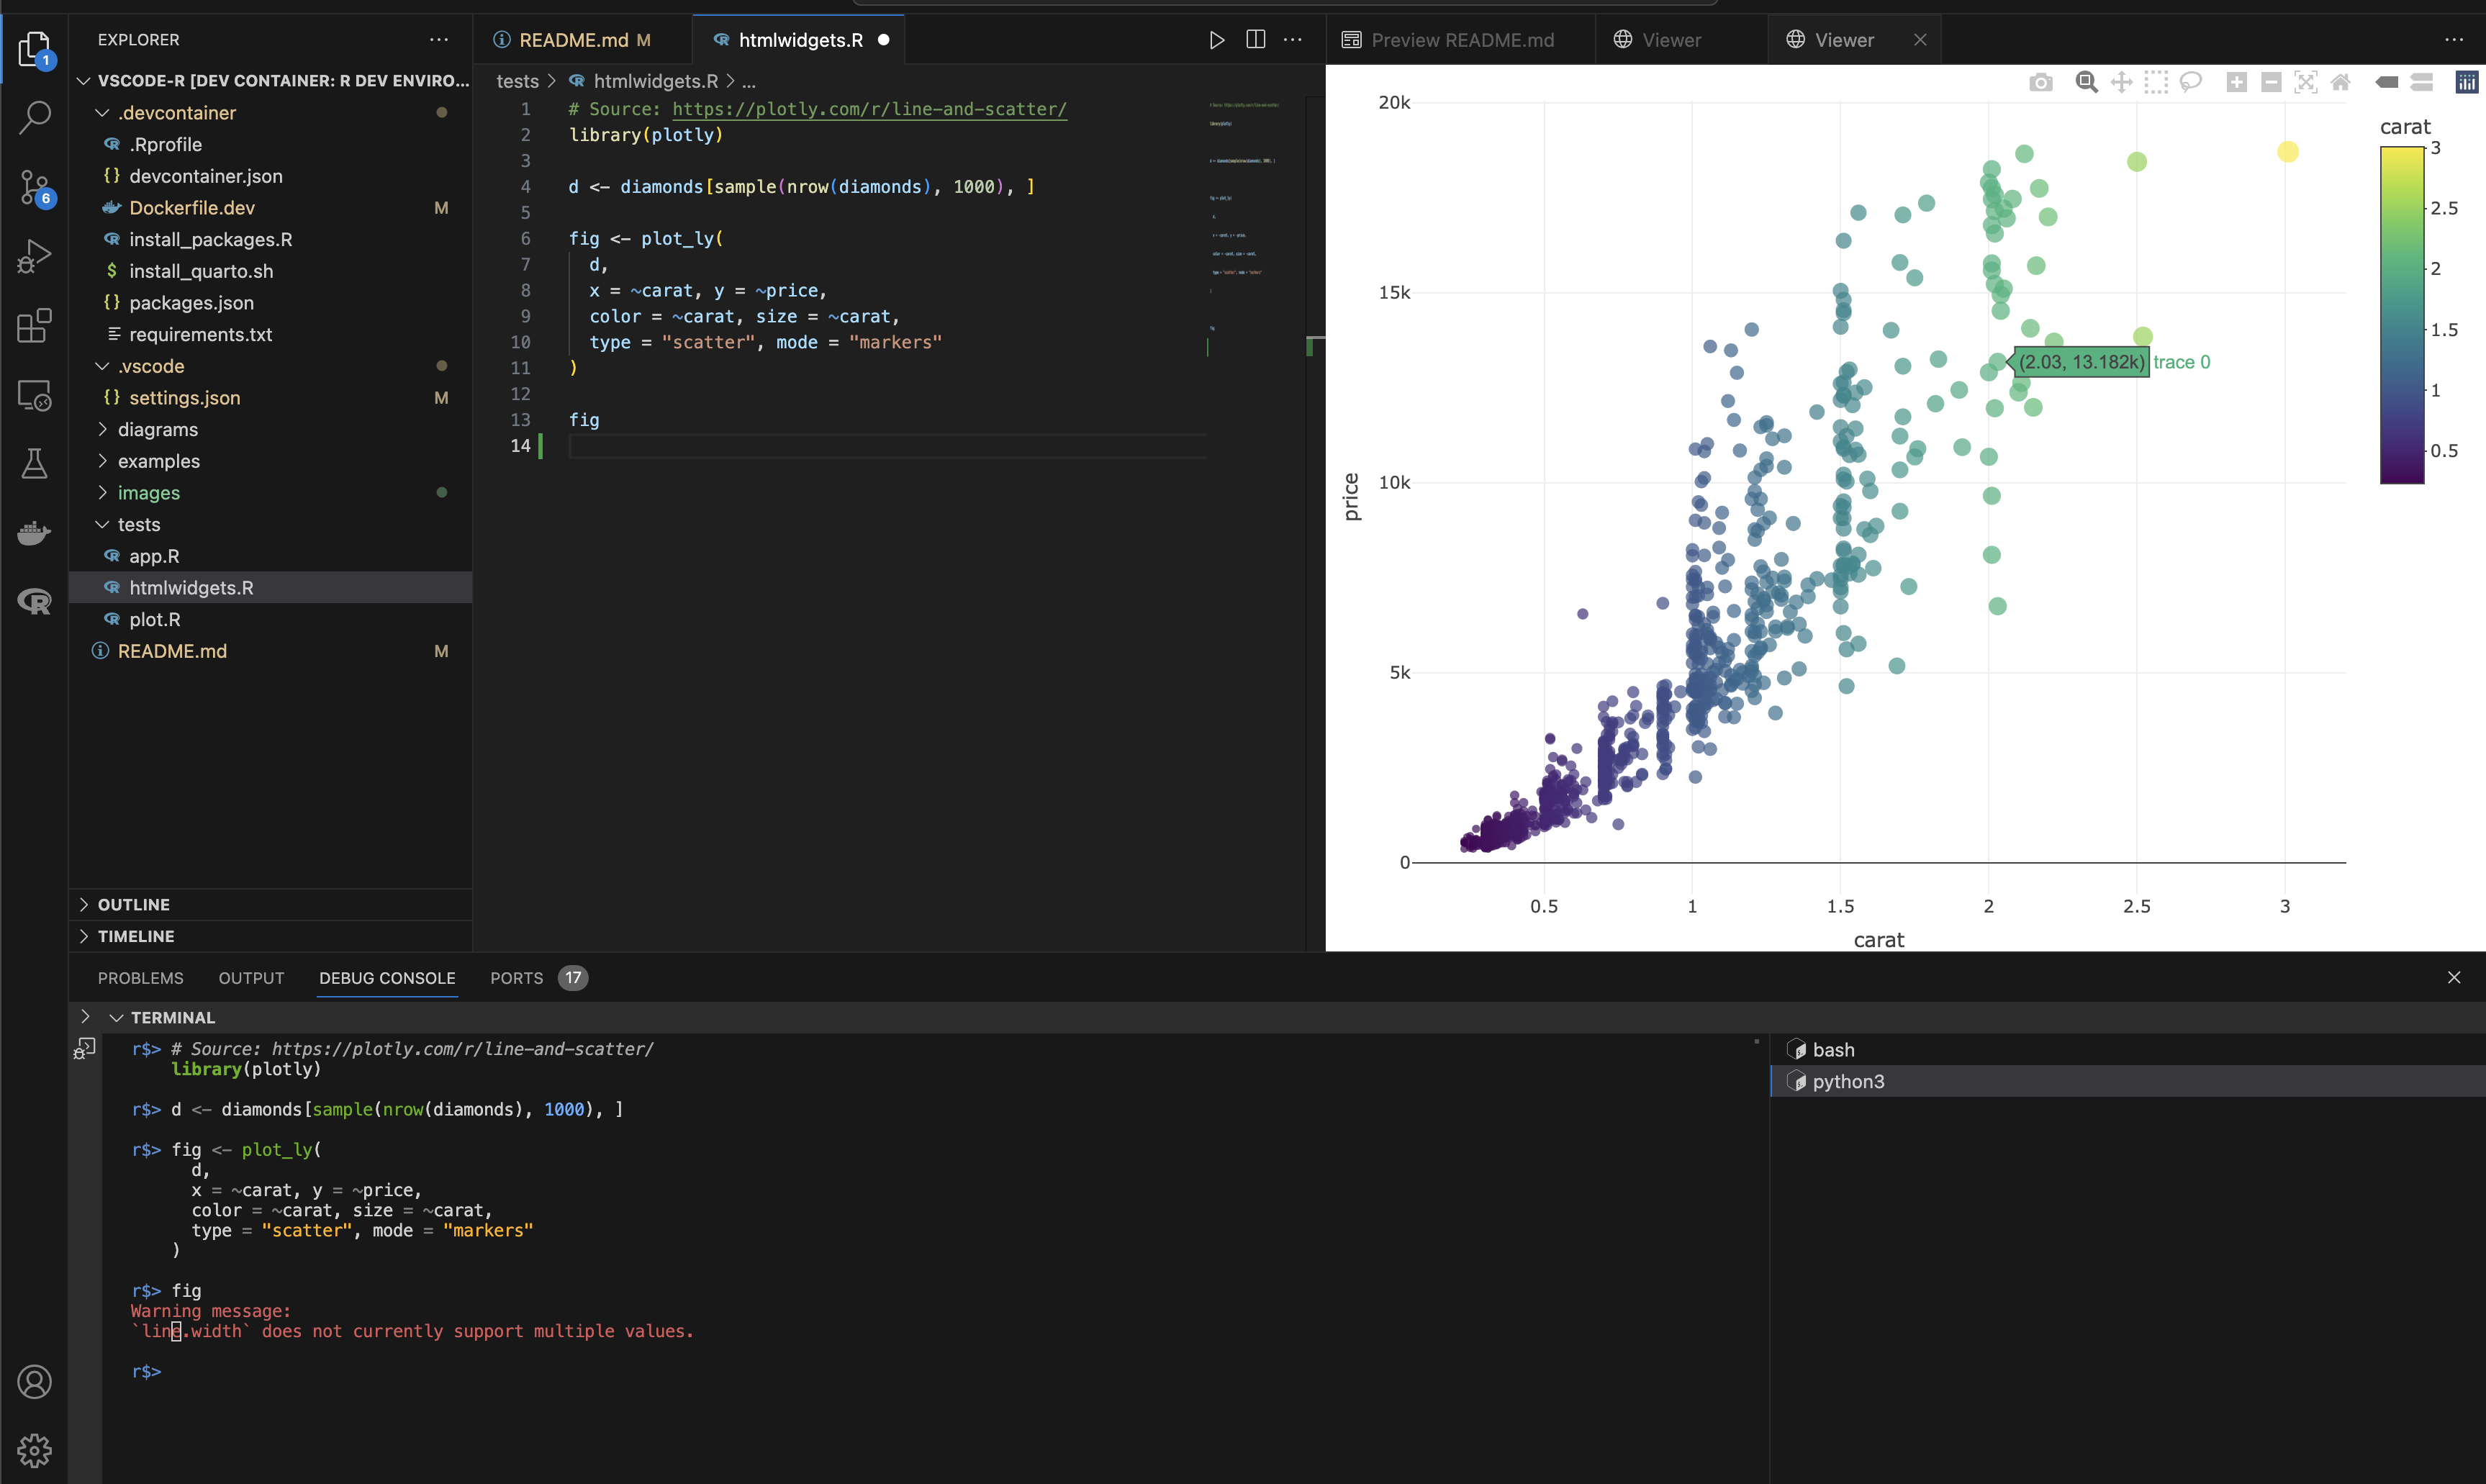Open the PORTS panel tab

click(x=516, y=978)
